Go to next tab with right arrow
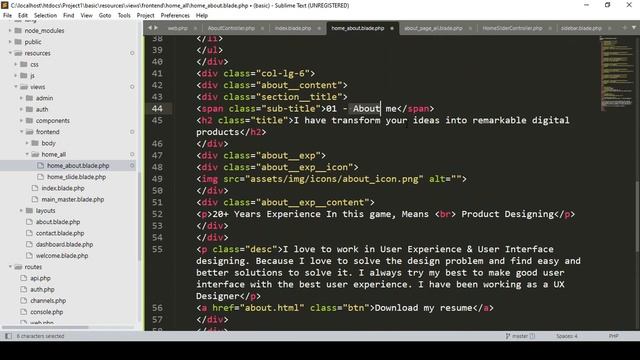The height and width of the screenshot is (360, 640). pos(156,28)
